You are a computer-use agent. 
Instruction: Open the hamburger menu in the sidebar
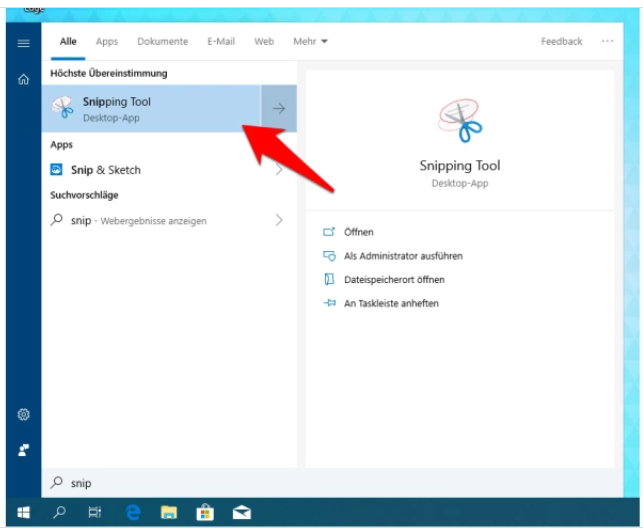coord(23,43)
